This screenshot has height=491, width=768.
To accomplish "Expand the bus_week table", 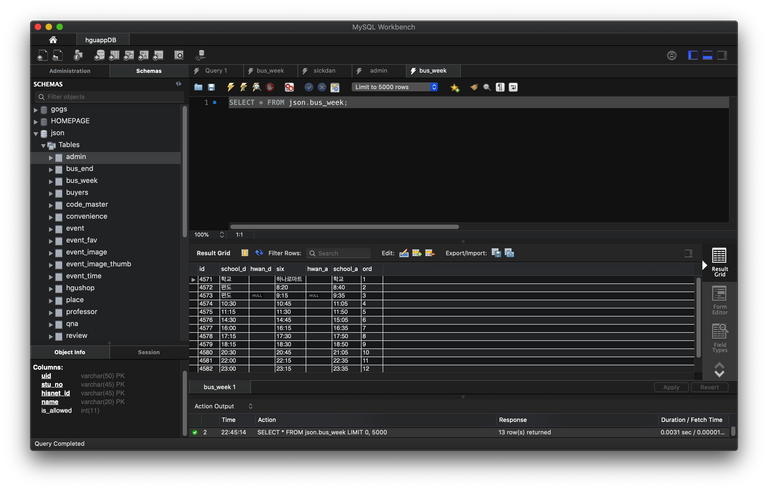I will point(50,181).
